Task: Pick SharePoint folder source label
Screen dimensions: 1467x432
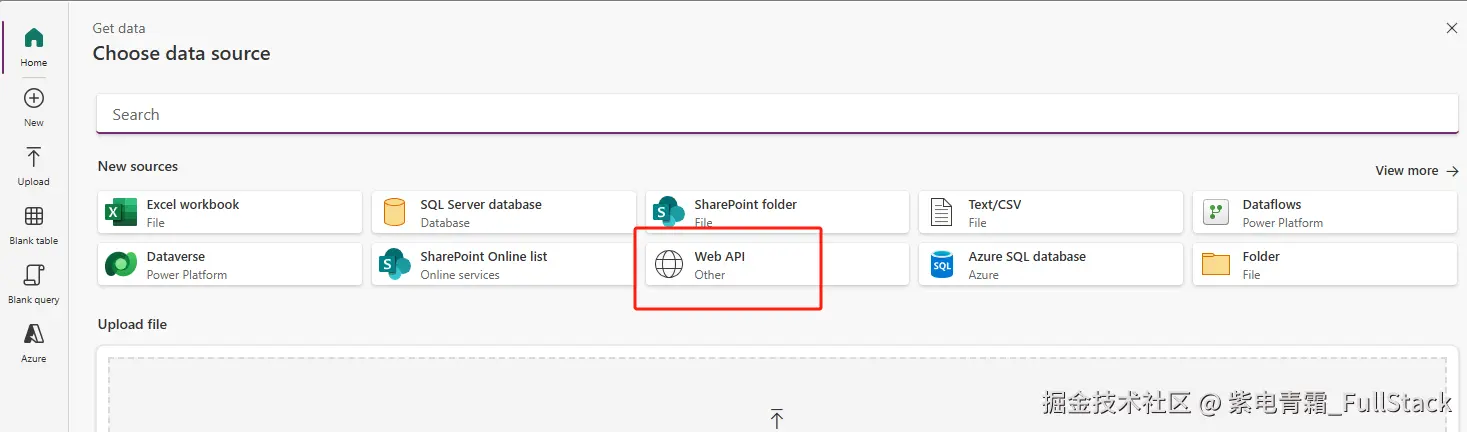Action: (x=746, y=204)
